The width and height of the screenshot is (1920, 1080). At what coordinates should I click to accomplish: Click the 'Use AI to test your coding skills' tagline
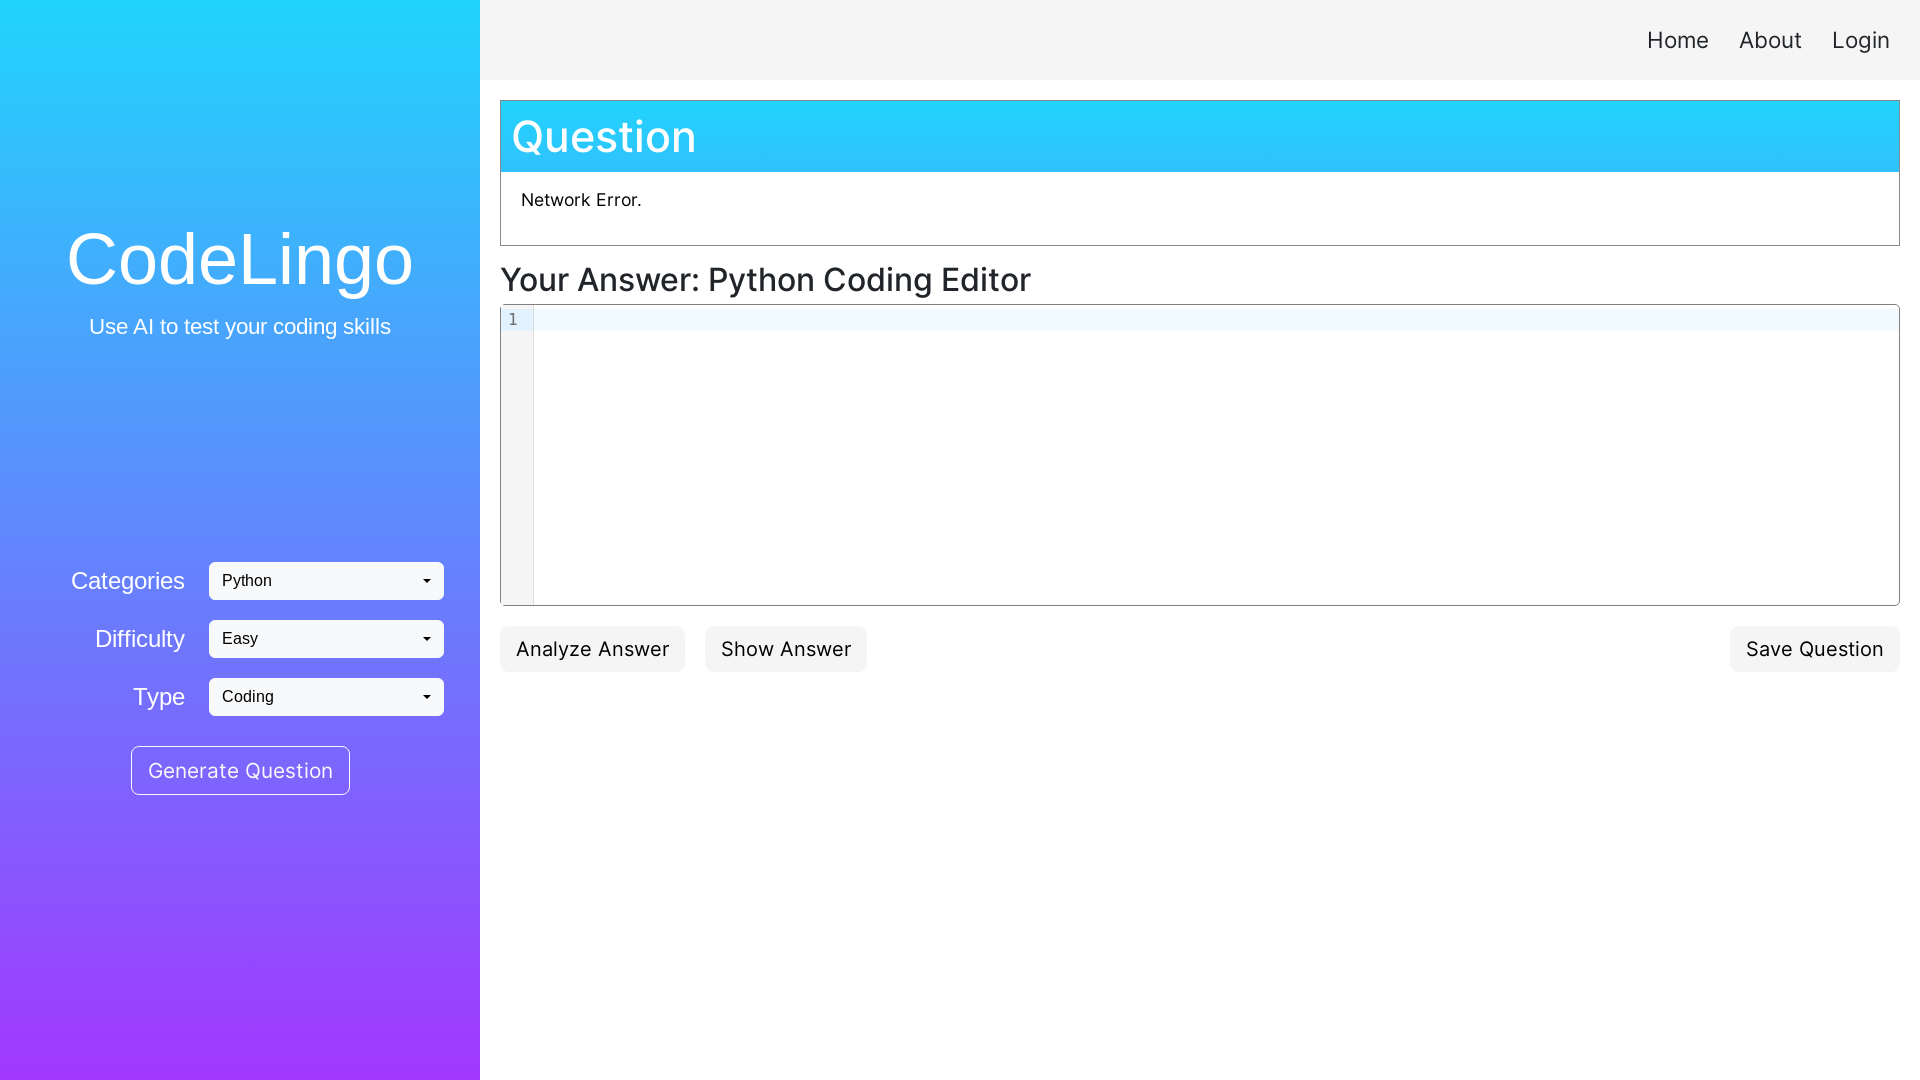pyautogui.click(x=240, y=327)
